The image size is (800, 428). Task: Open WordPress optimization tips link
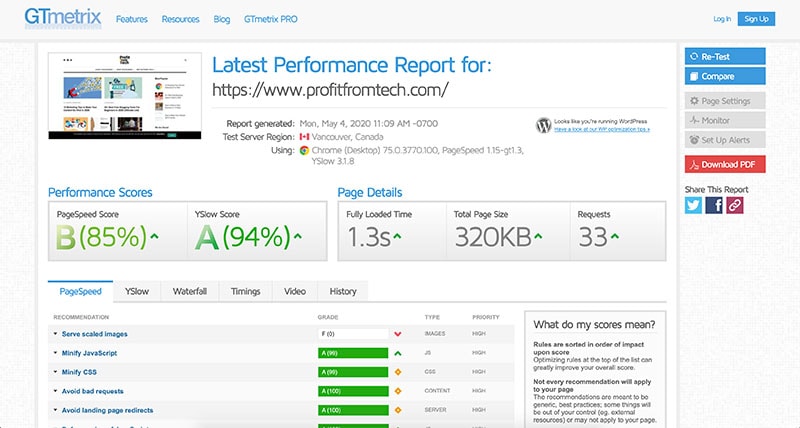click(602, 130)
